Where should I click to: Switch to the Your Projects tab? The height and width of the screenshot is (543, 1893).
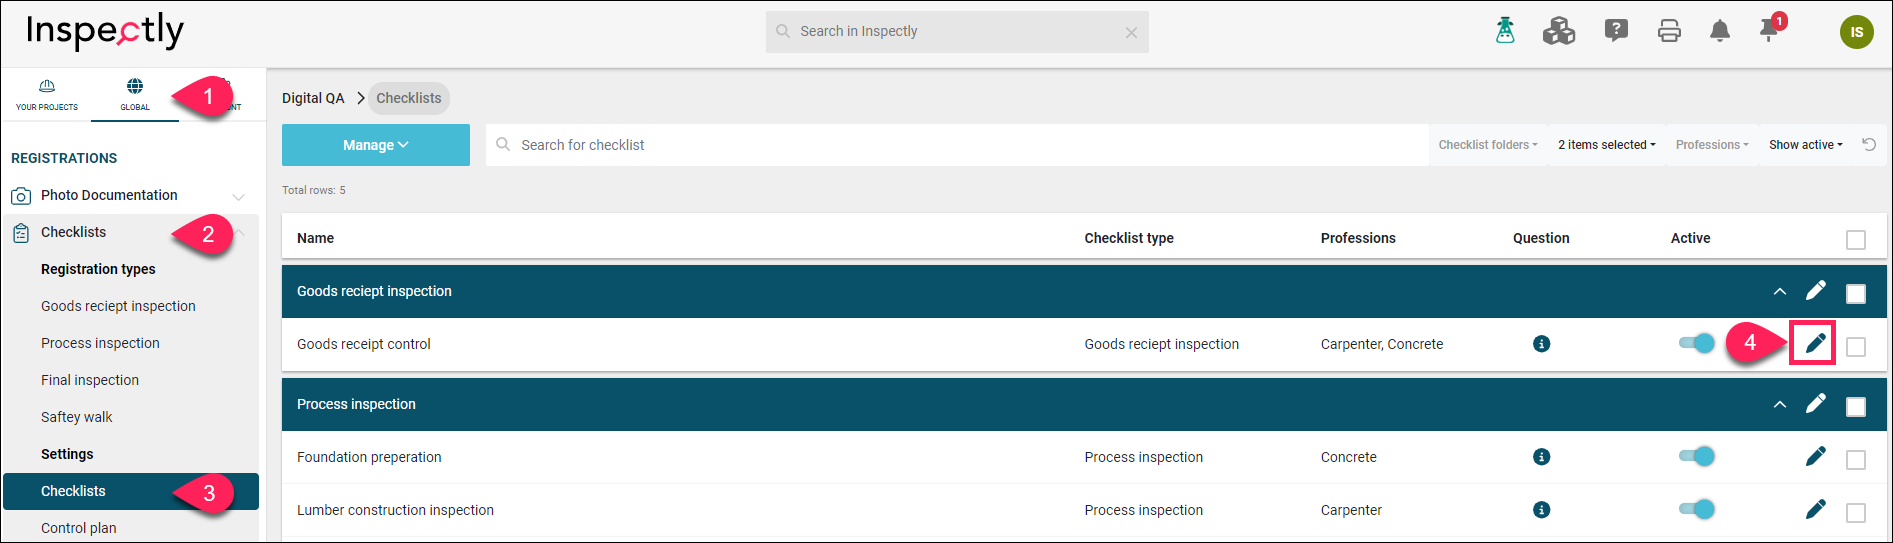click(x=47, y=95)
